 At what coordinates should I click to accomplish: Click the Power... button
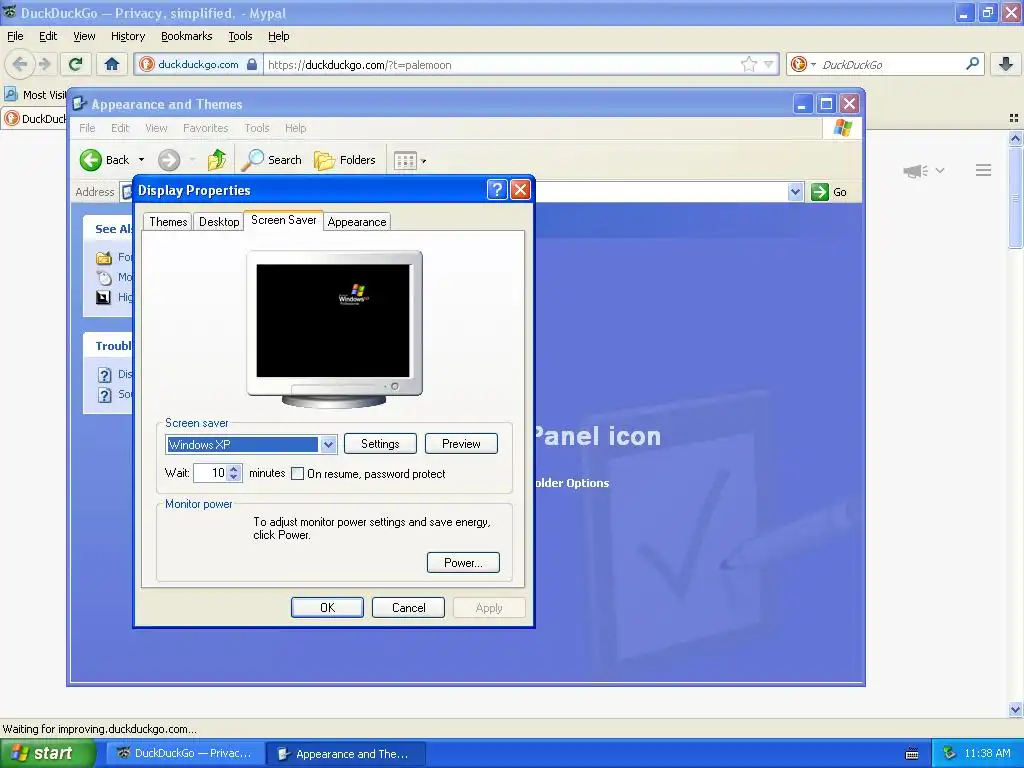[x=463, y=562]
